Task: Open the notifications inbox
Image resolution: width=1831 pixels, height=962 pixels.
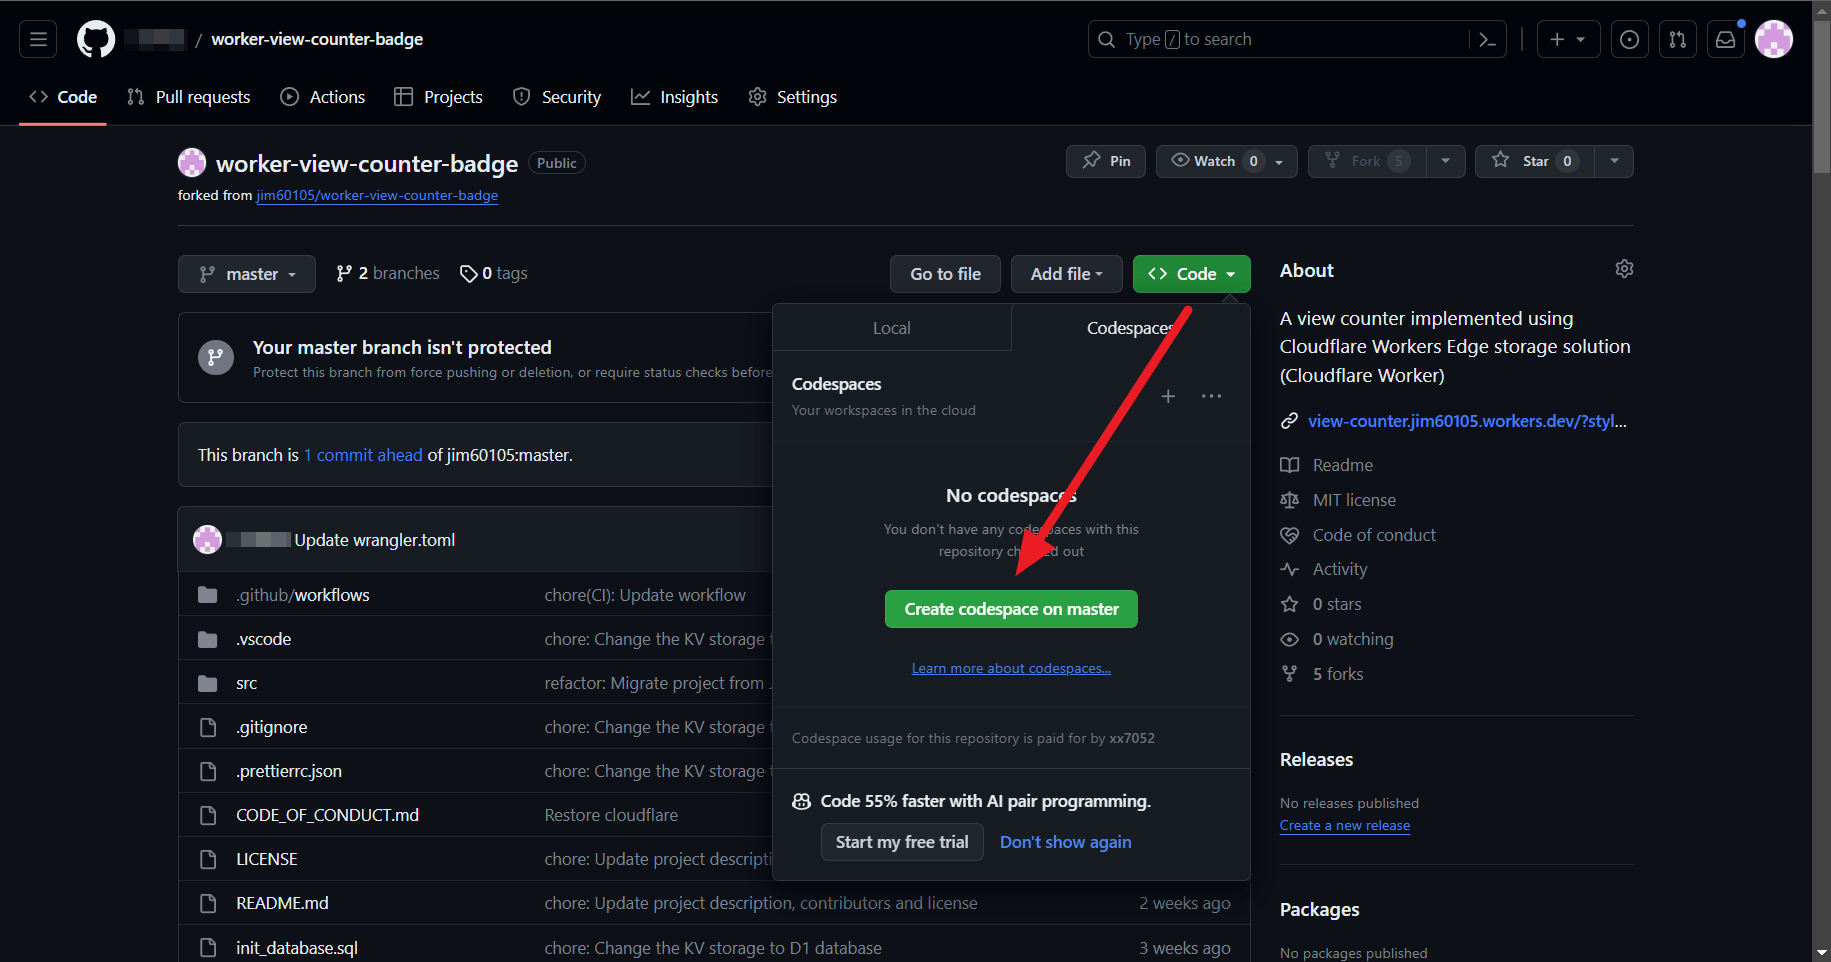Action: [x=1725, y=40]
